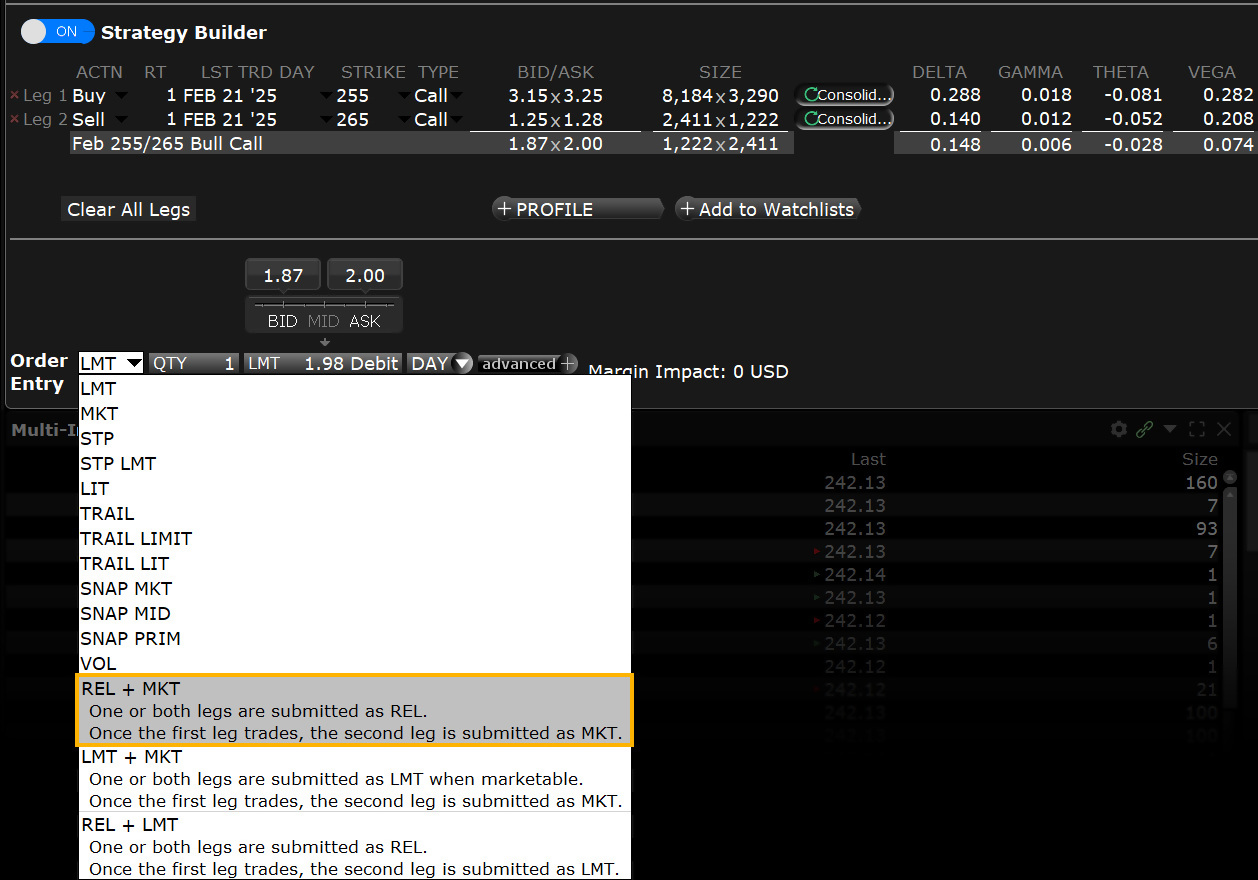The width and height of the screenshot is (1258, 880).
Task: Click the 1.87 bid price button
Action: (x=283, y=274)
